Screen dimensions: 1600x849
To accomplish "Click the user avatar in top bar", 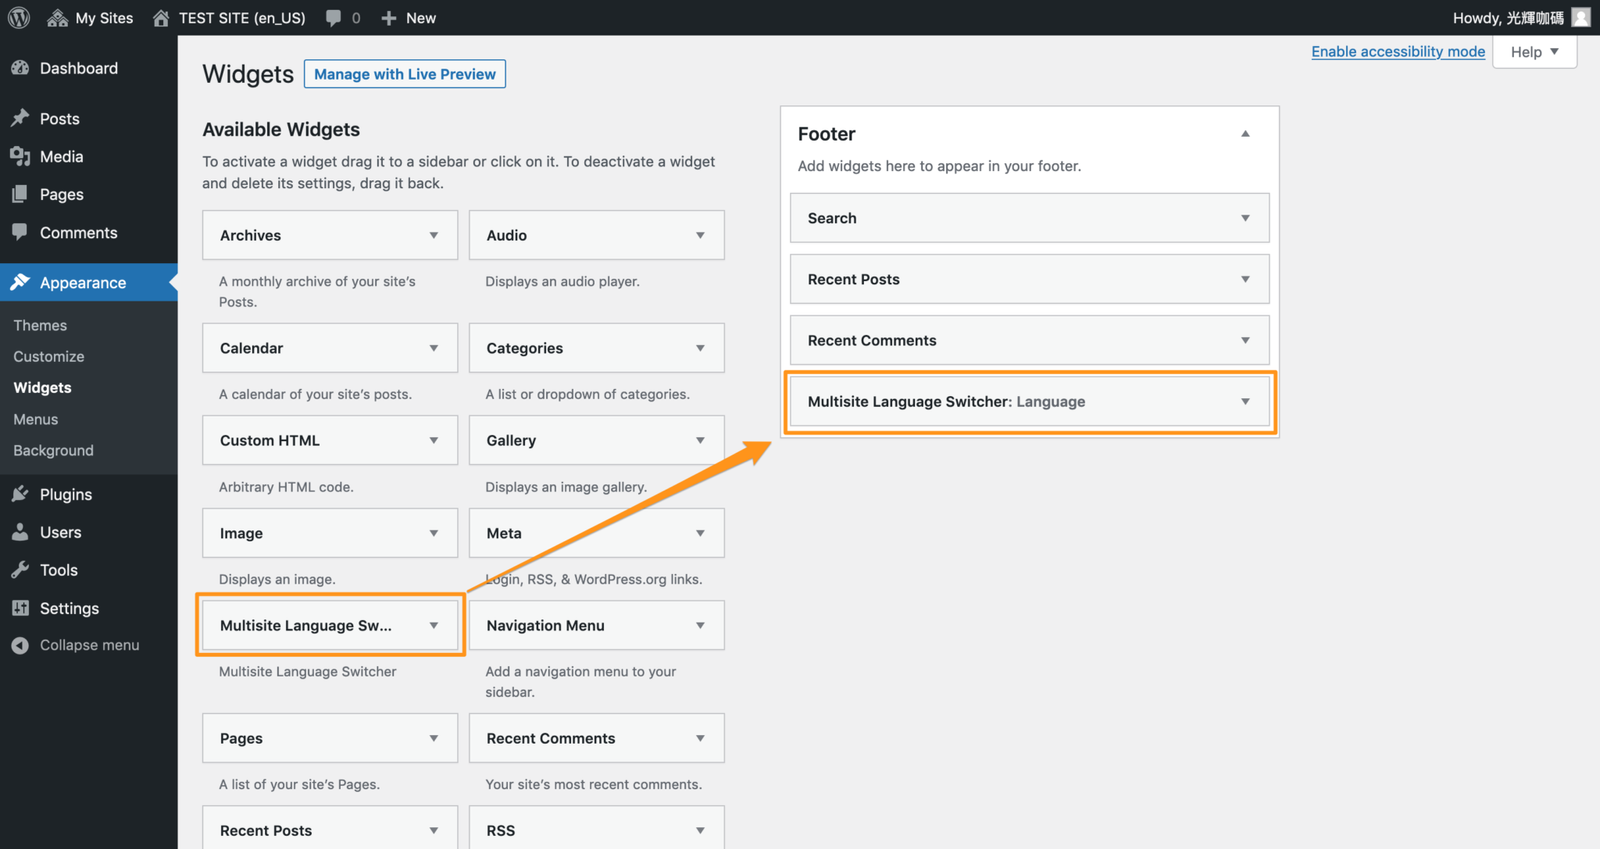I will coord(1580,18).
